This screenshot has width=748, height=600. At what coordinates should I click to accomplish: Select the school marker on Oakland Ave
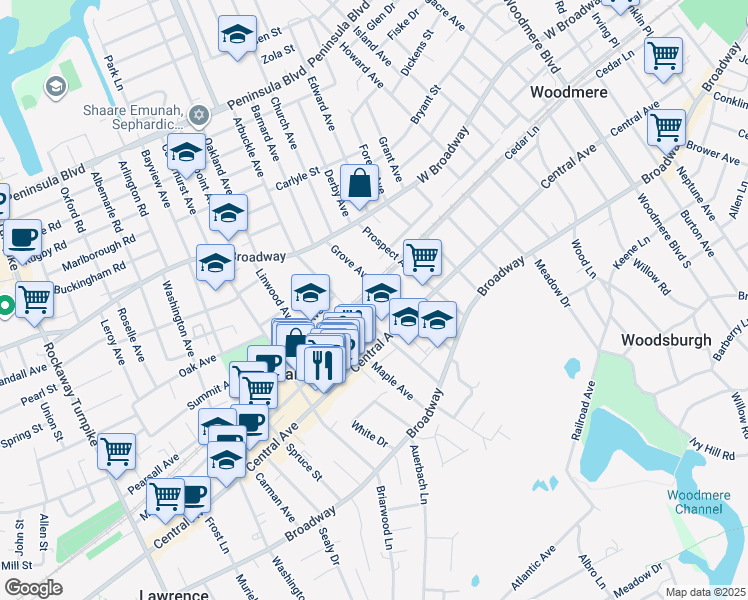pos(186,153)
